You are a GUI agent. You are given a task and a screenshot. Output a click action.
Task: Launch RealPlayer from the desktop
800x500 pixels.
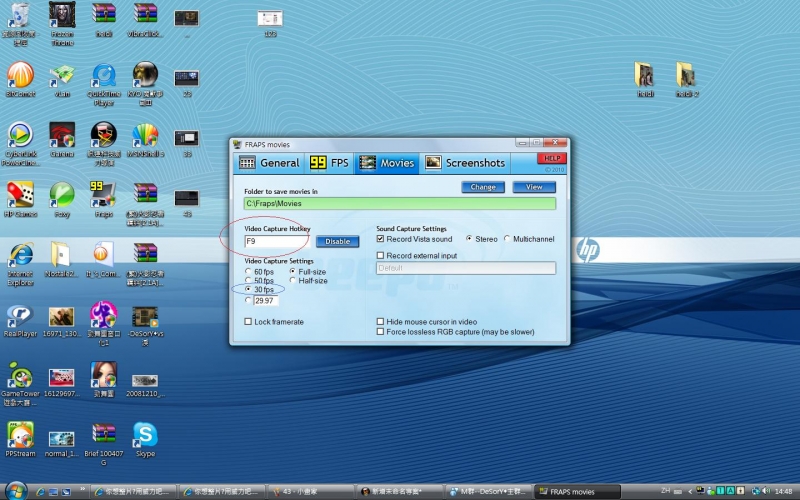coord(20,316)
